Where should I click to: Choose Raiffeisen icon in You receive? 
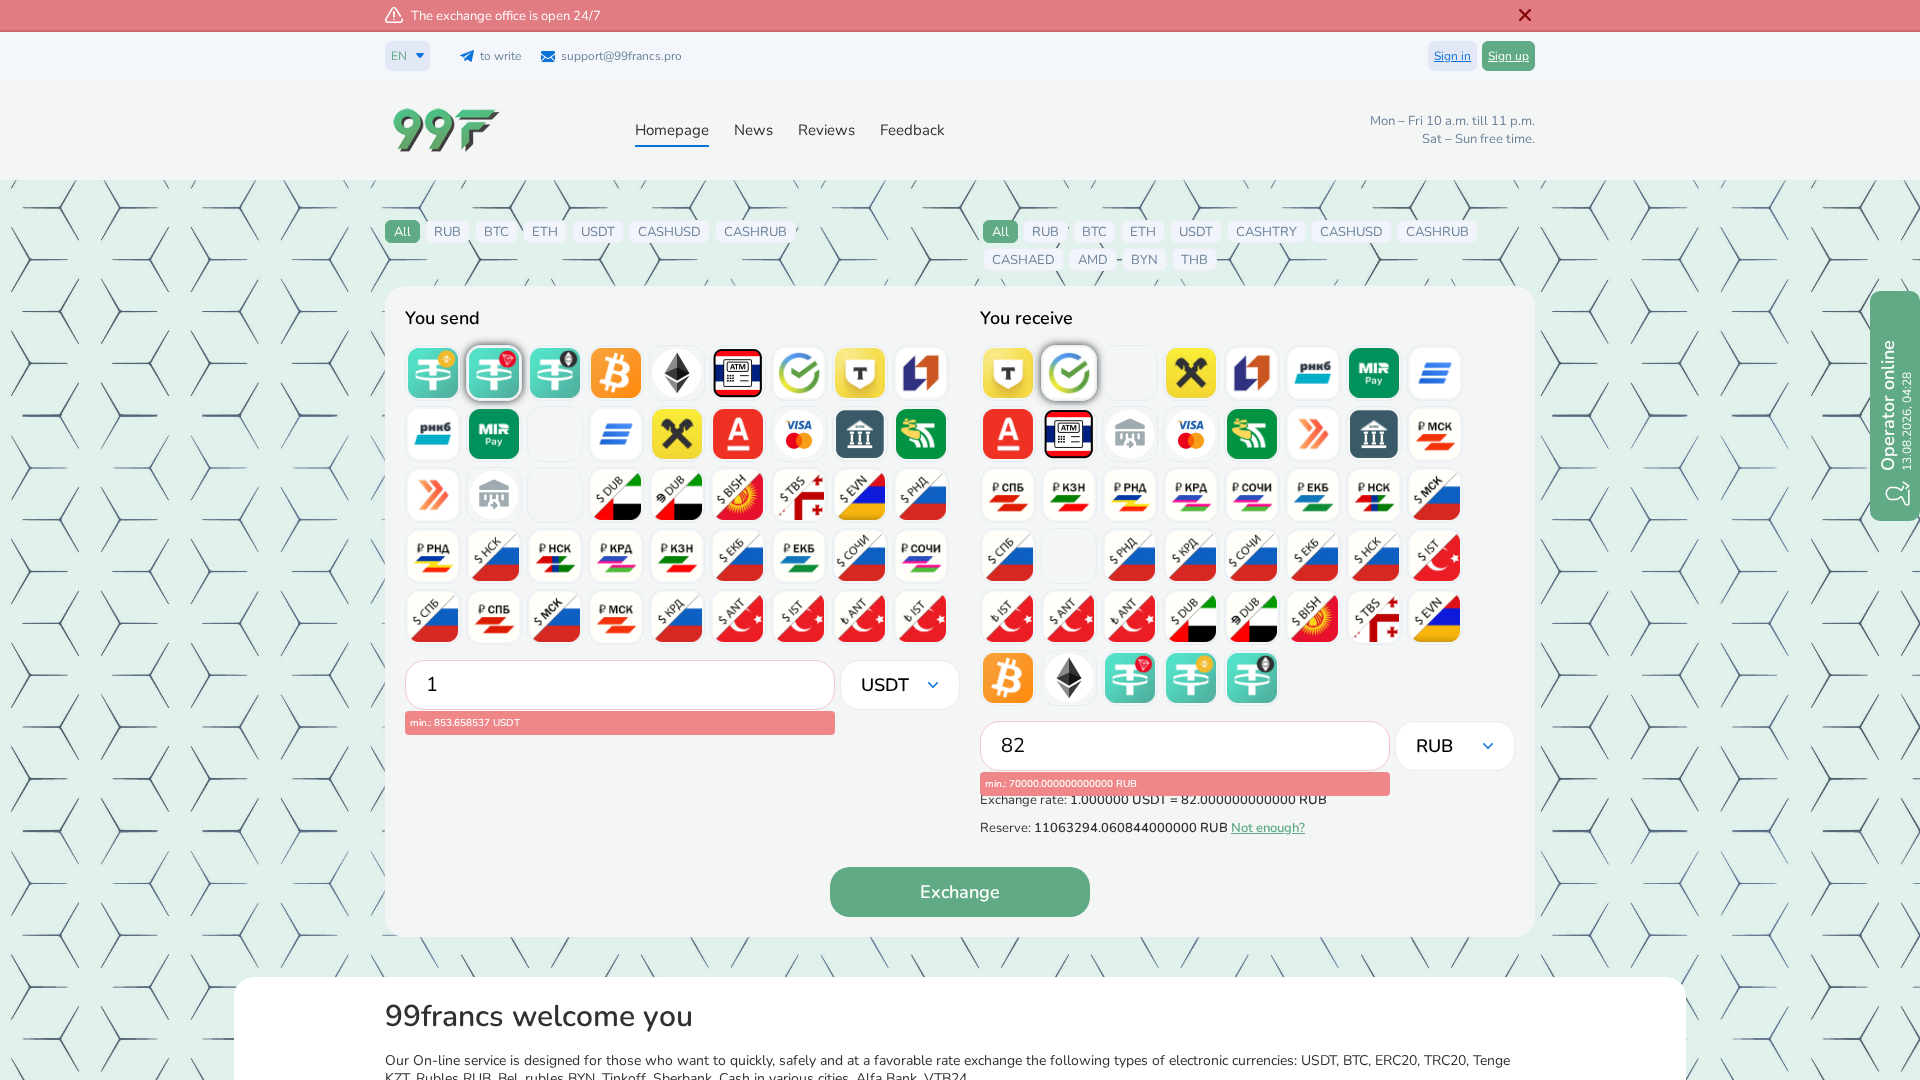(1191, 373)
